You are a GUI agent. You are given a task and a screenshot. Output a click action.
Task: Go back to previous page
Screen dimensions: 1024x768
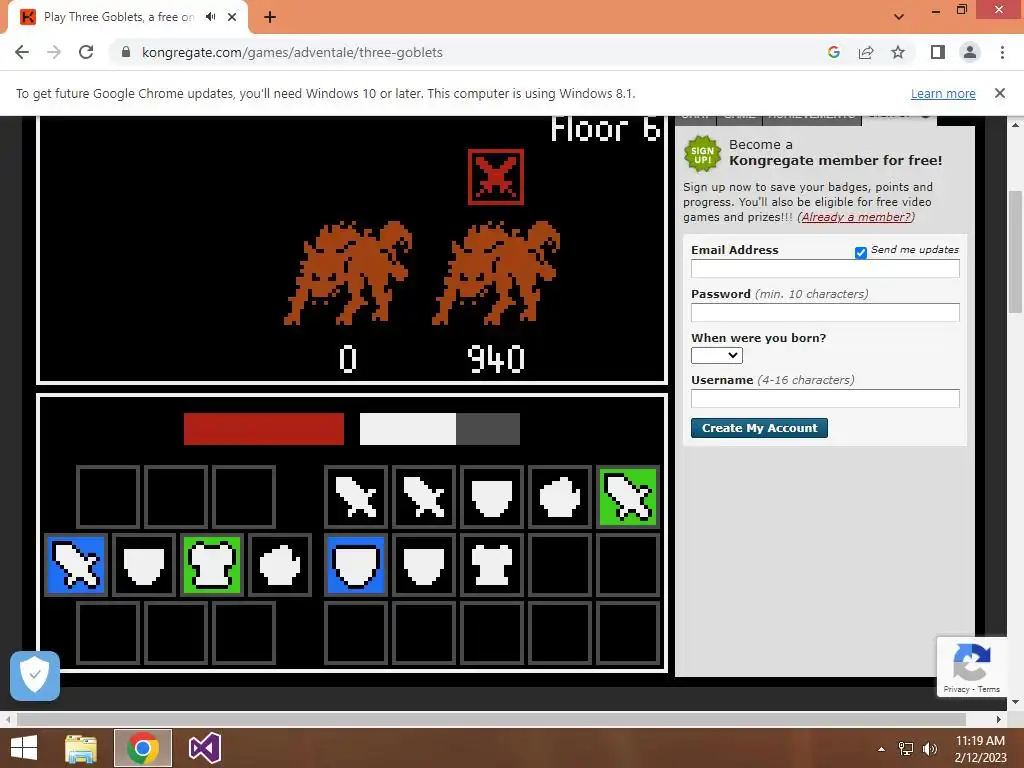(22, 52)
